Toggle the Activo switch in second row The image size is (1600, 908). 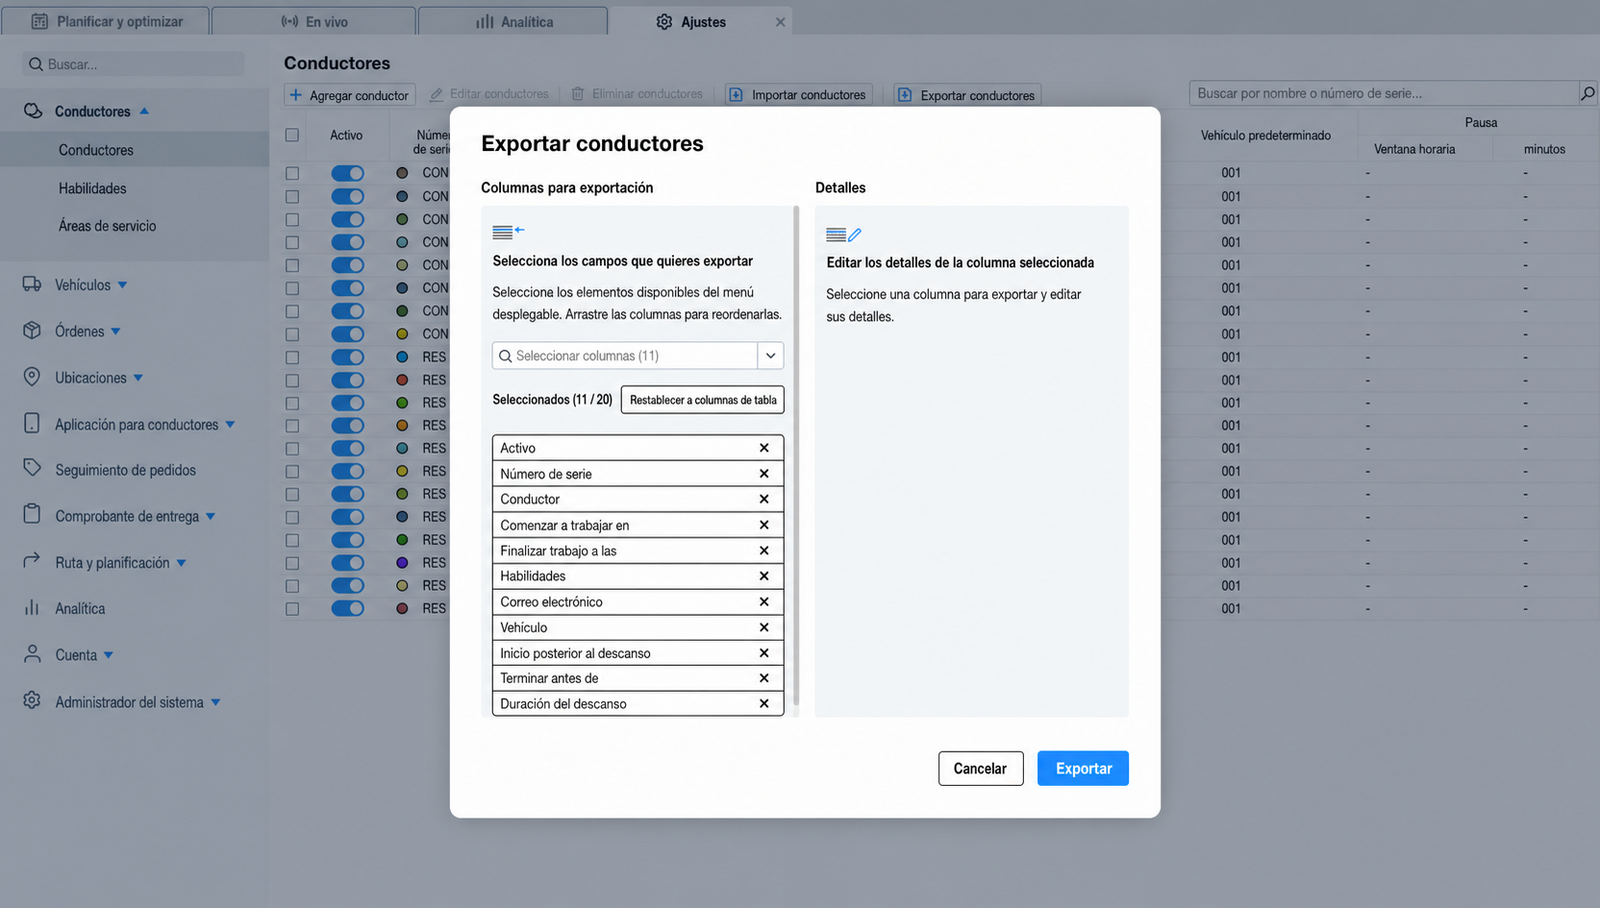[348, 196]
